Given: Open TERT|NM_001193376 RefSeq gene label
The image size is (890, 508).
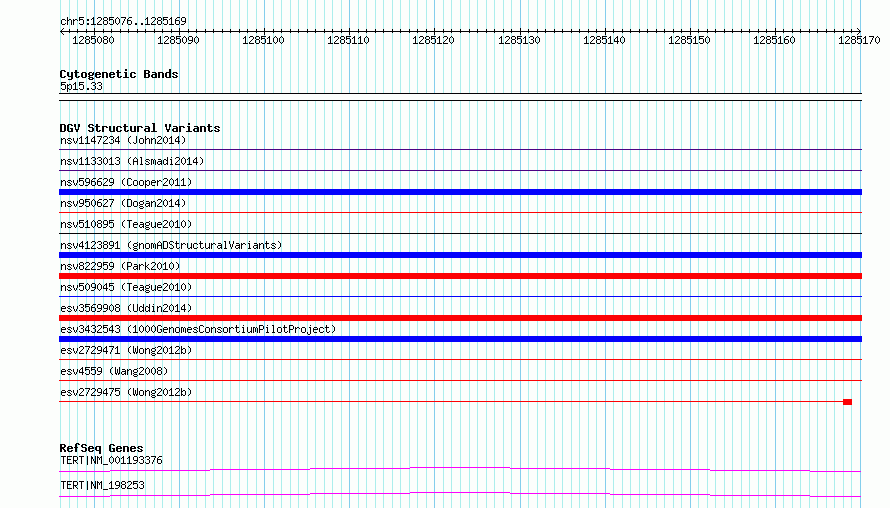Looking at the screenshot, I should pyautogui.click(x=111, y=460).
